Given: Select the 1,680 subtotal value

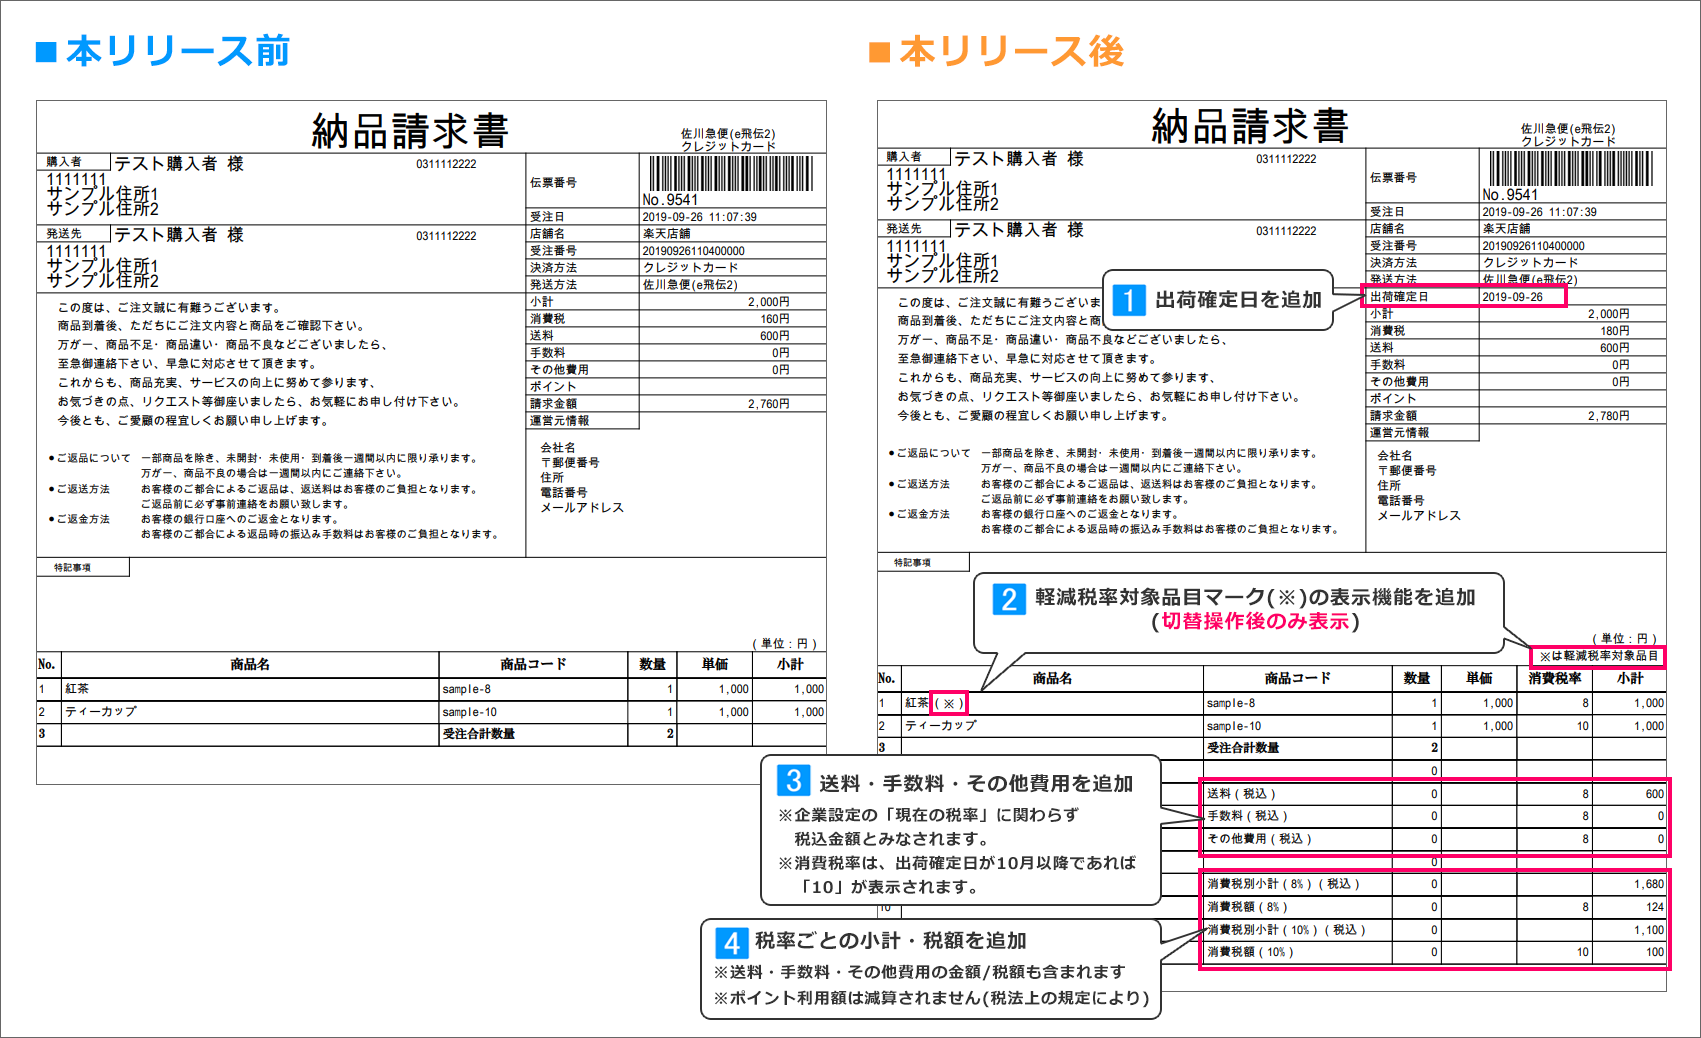Looking at the screenshot, I should click(1649, 884).
